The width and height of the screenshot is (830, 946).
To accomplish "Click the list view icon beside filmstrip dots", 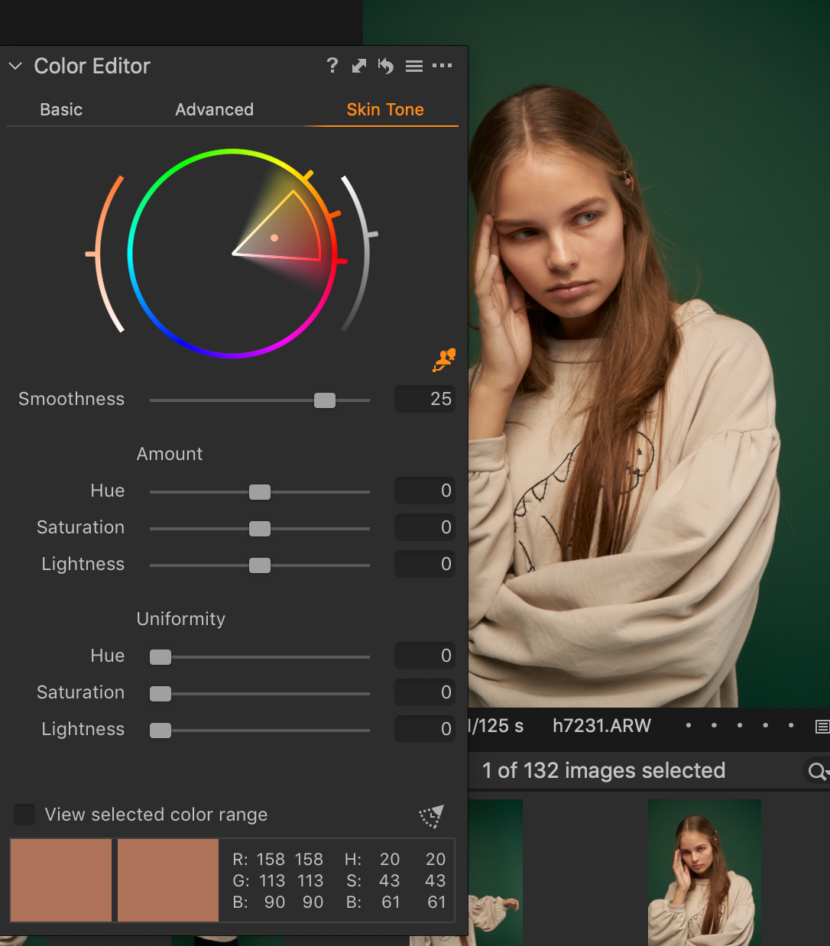I will 823,727.
